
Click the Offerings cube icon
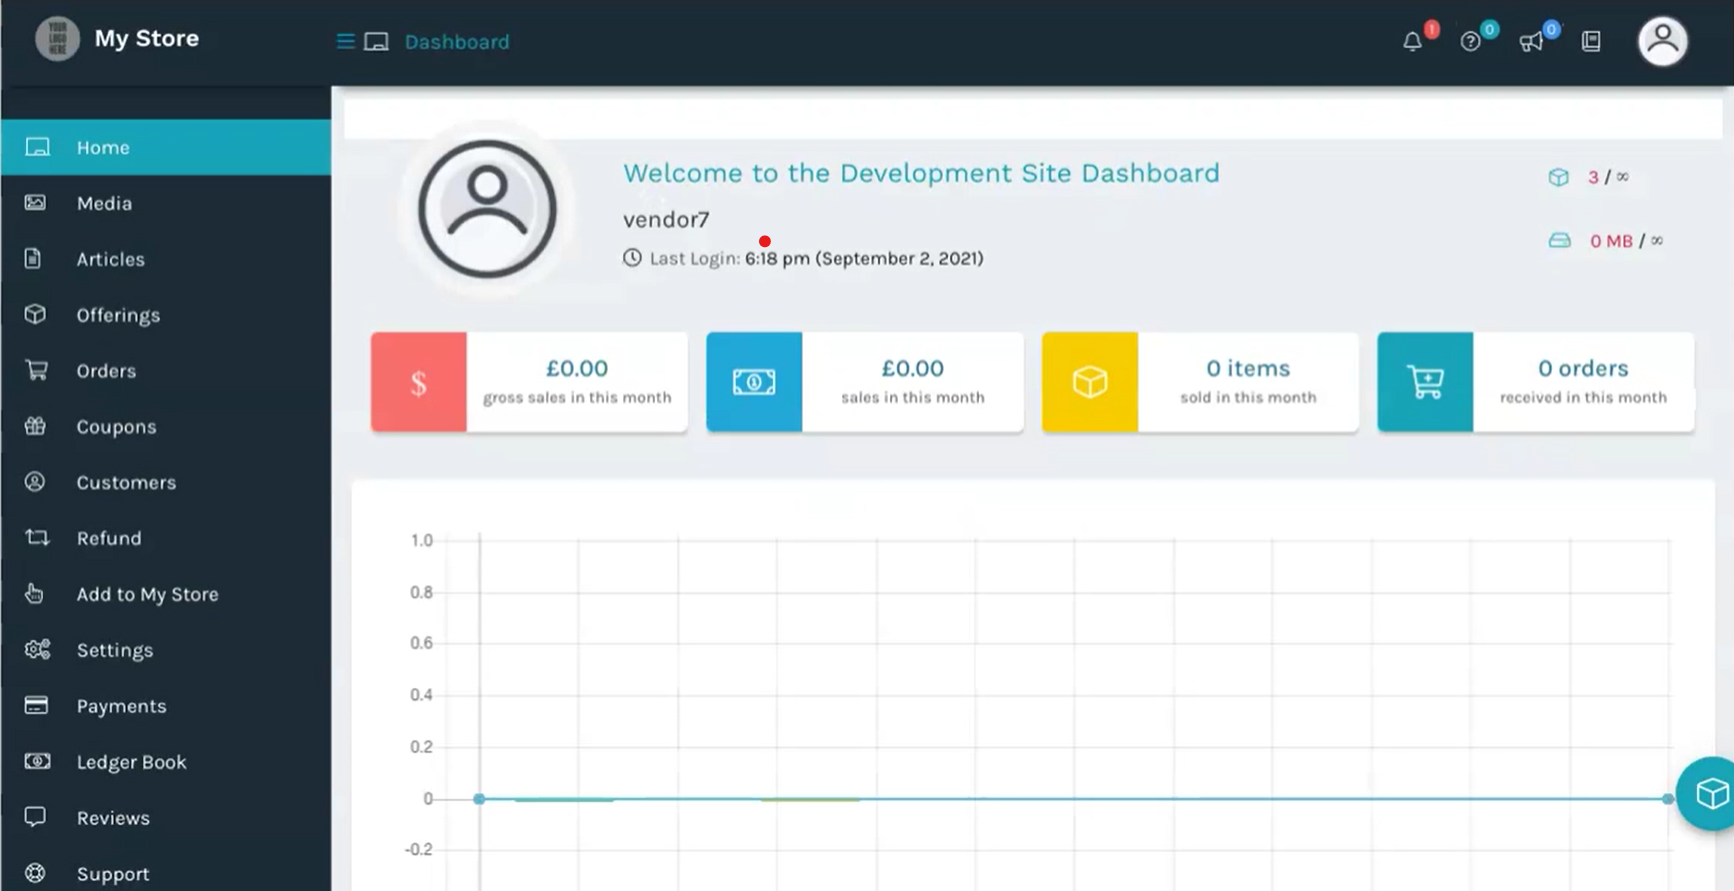point(36,314)
